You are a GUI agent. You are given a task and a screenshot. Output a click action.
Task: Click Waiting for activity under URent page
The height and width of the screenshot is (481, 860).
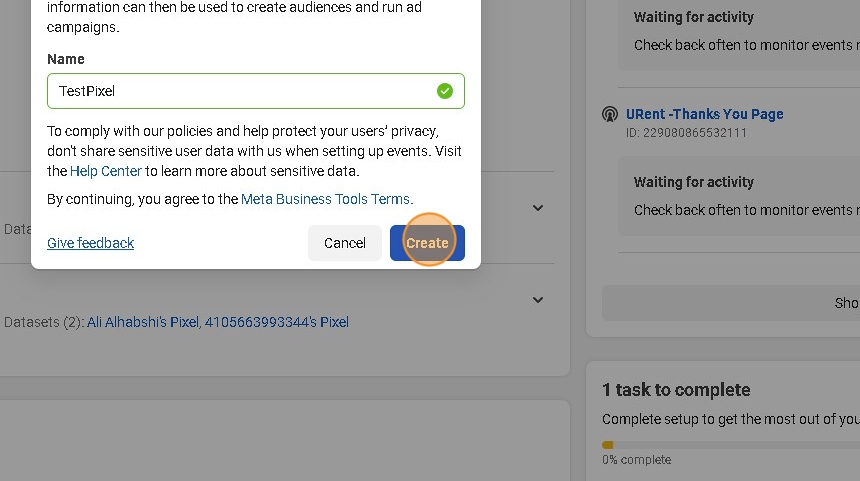tap(694, 182)
